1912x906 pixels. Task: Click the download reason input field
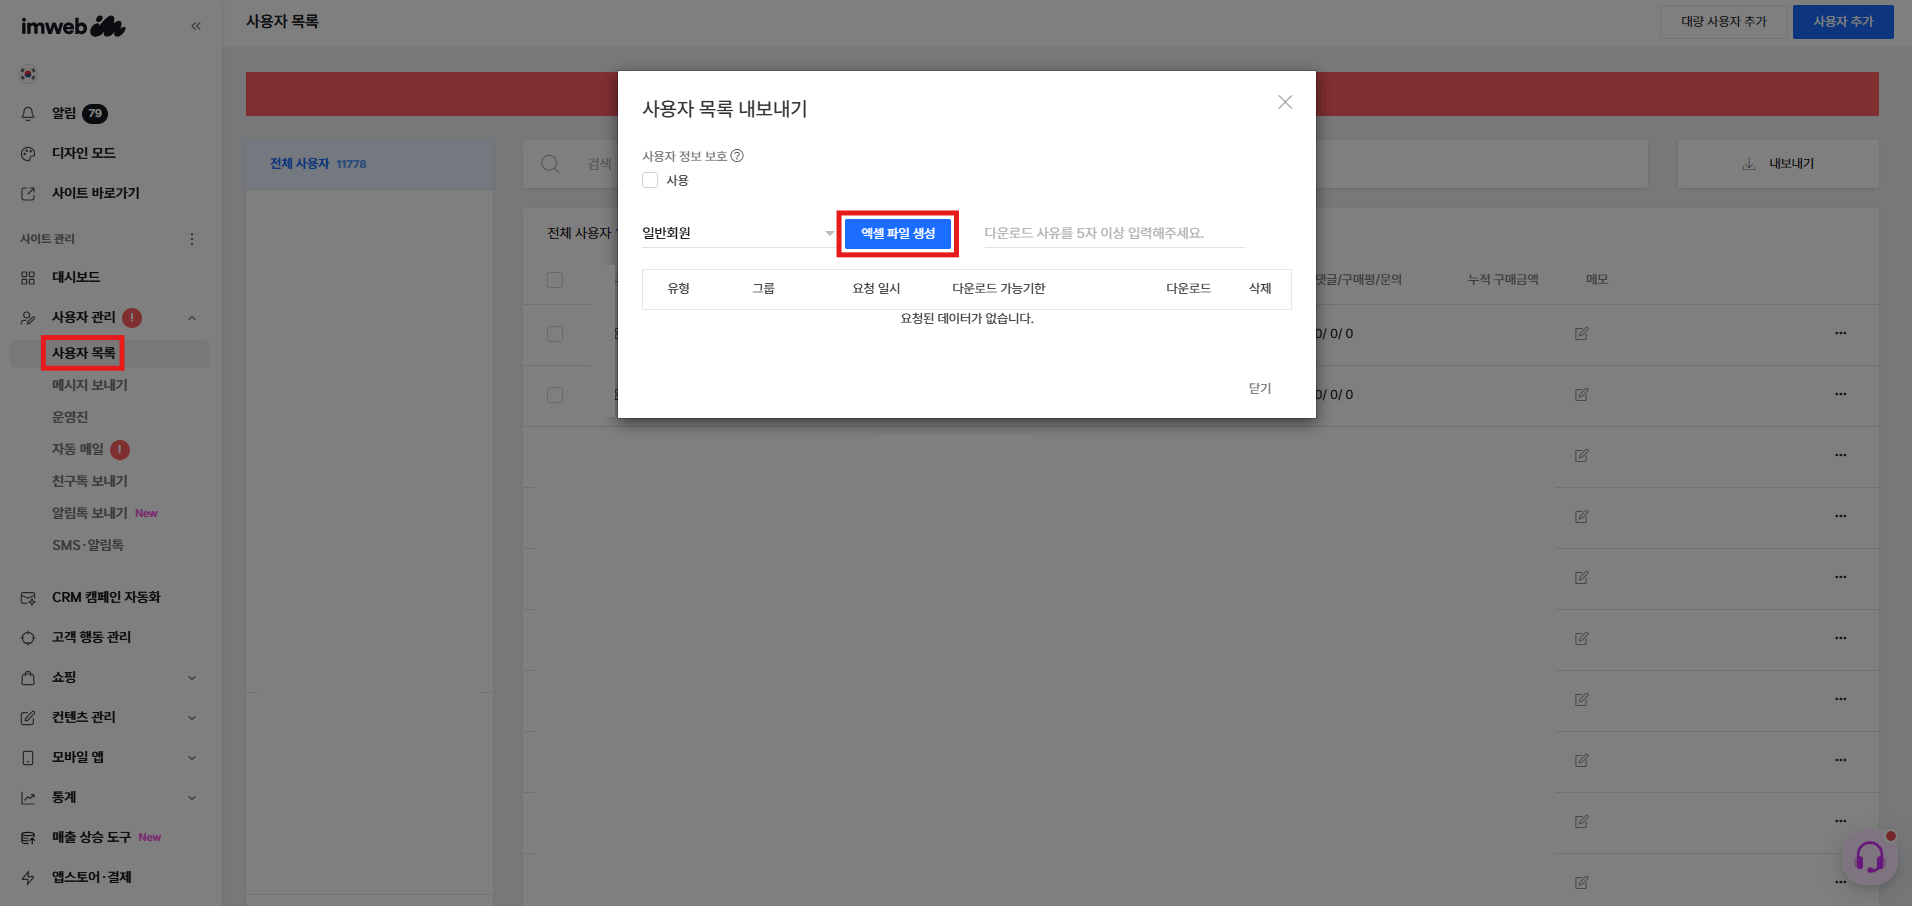point(1114,233)
